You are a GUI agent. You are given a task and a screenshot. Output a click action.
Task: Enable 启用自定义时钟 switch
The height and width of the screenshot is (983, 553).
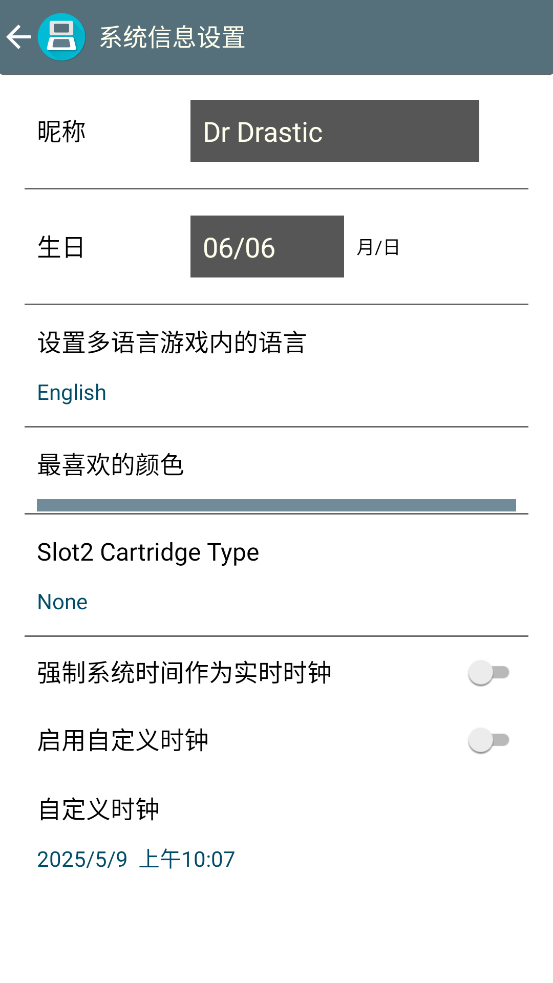[x=488, y=740]
